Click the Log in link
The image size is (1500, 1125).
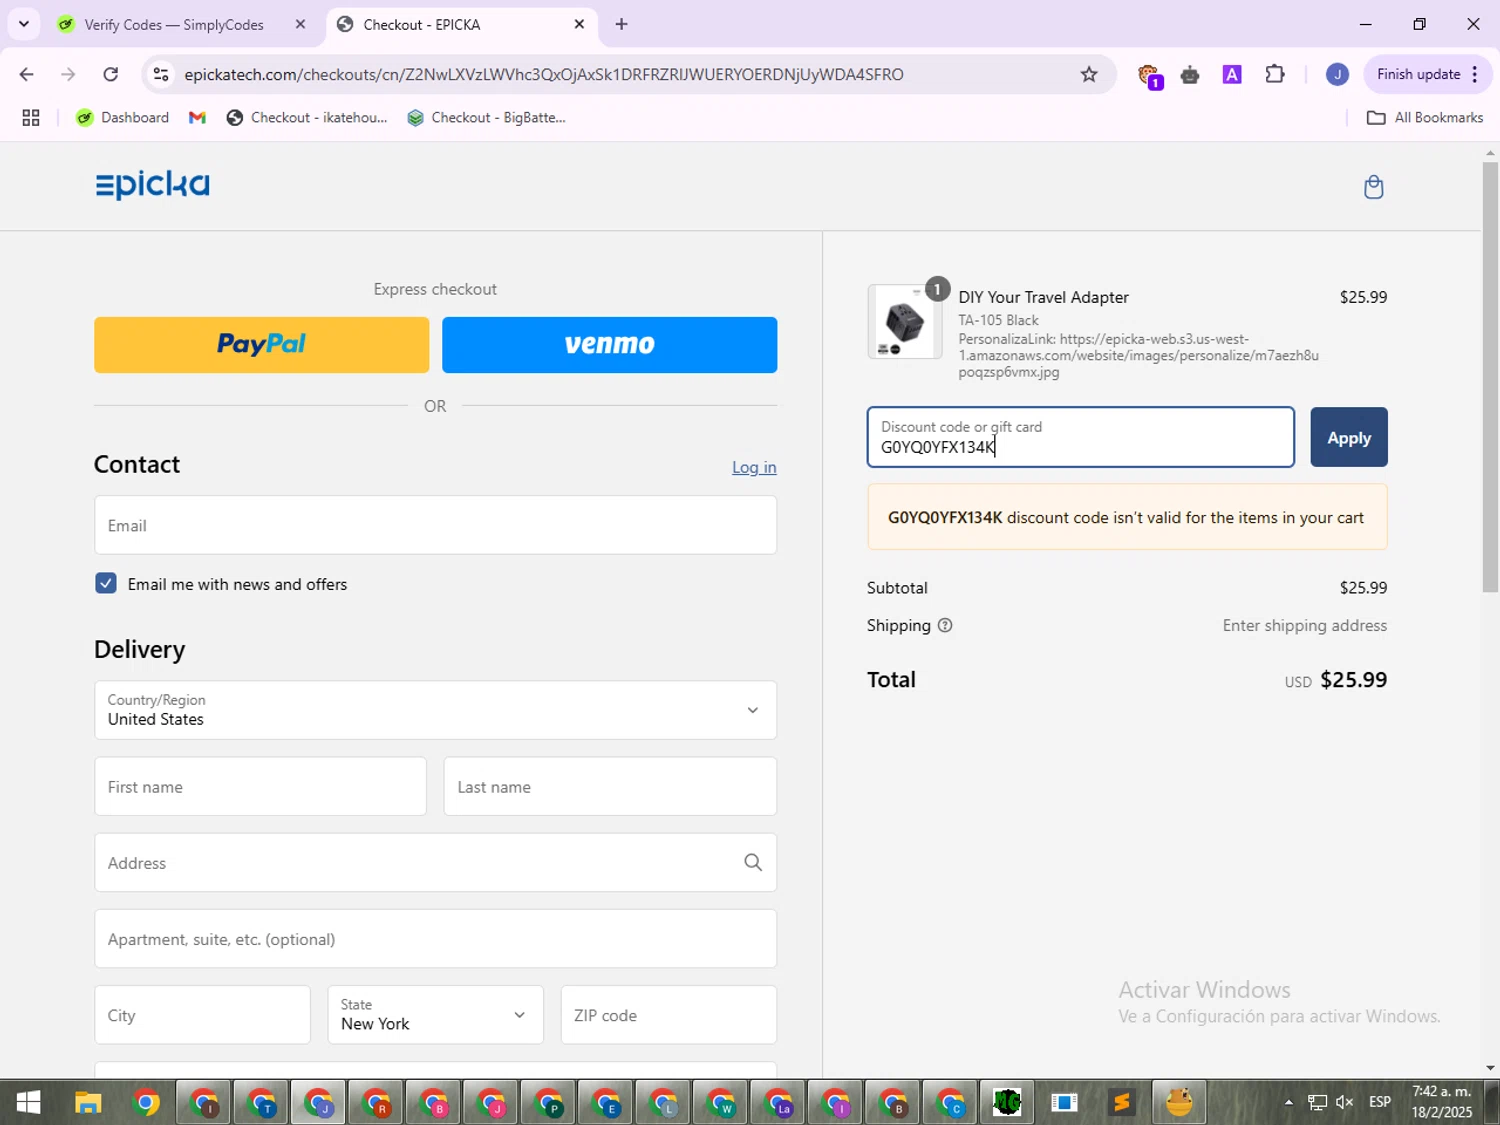754,467
